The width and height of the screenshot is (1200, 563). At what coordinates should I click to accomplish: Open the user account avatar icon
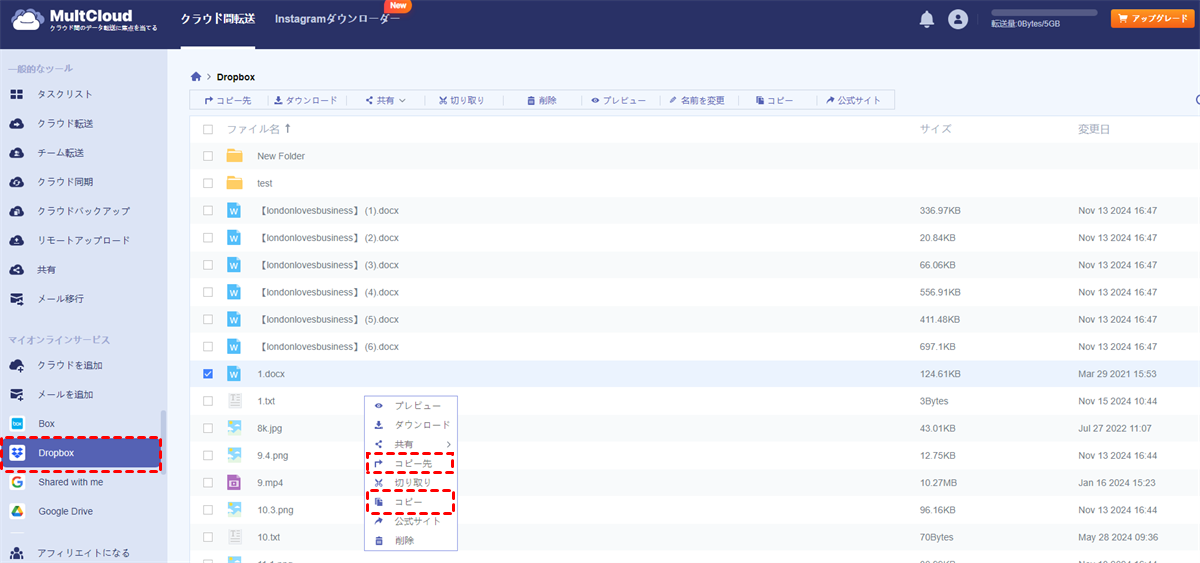[x=958, y=19]
